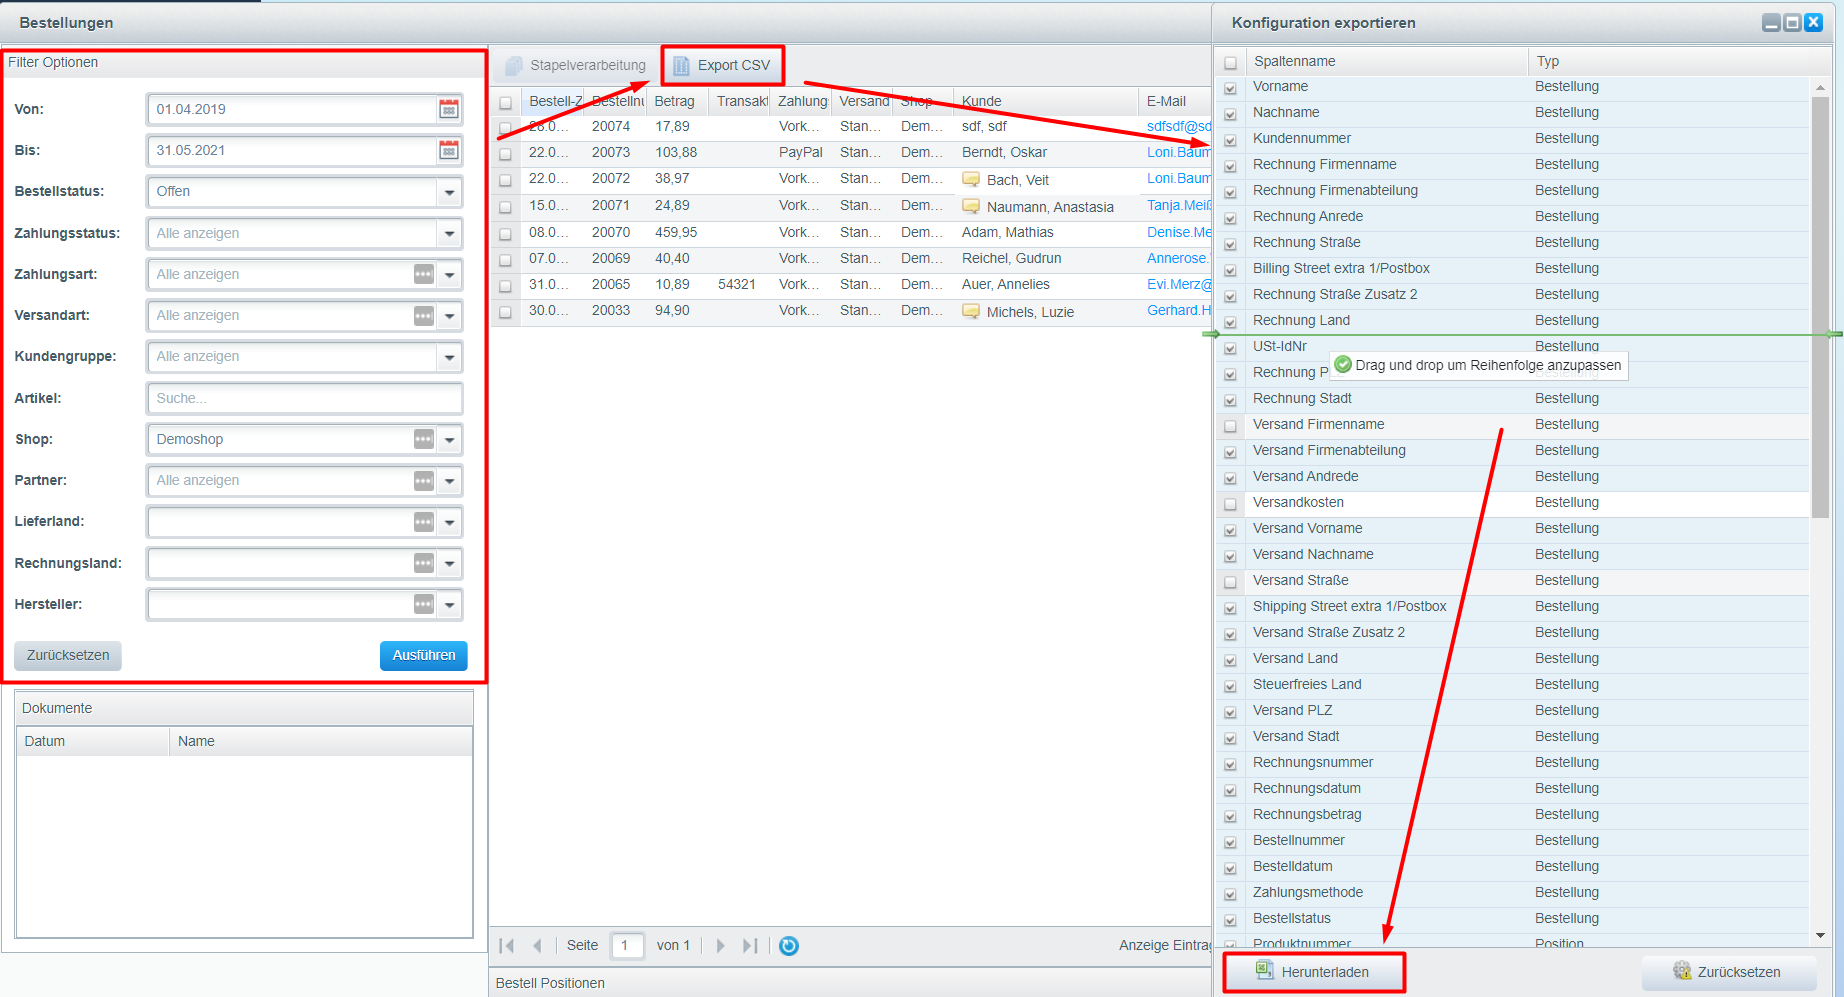The height and width of the screenshot is (997, 1844).
Task: Uncheck the Vorname export column
Action: (1230, 88)
